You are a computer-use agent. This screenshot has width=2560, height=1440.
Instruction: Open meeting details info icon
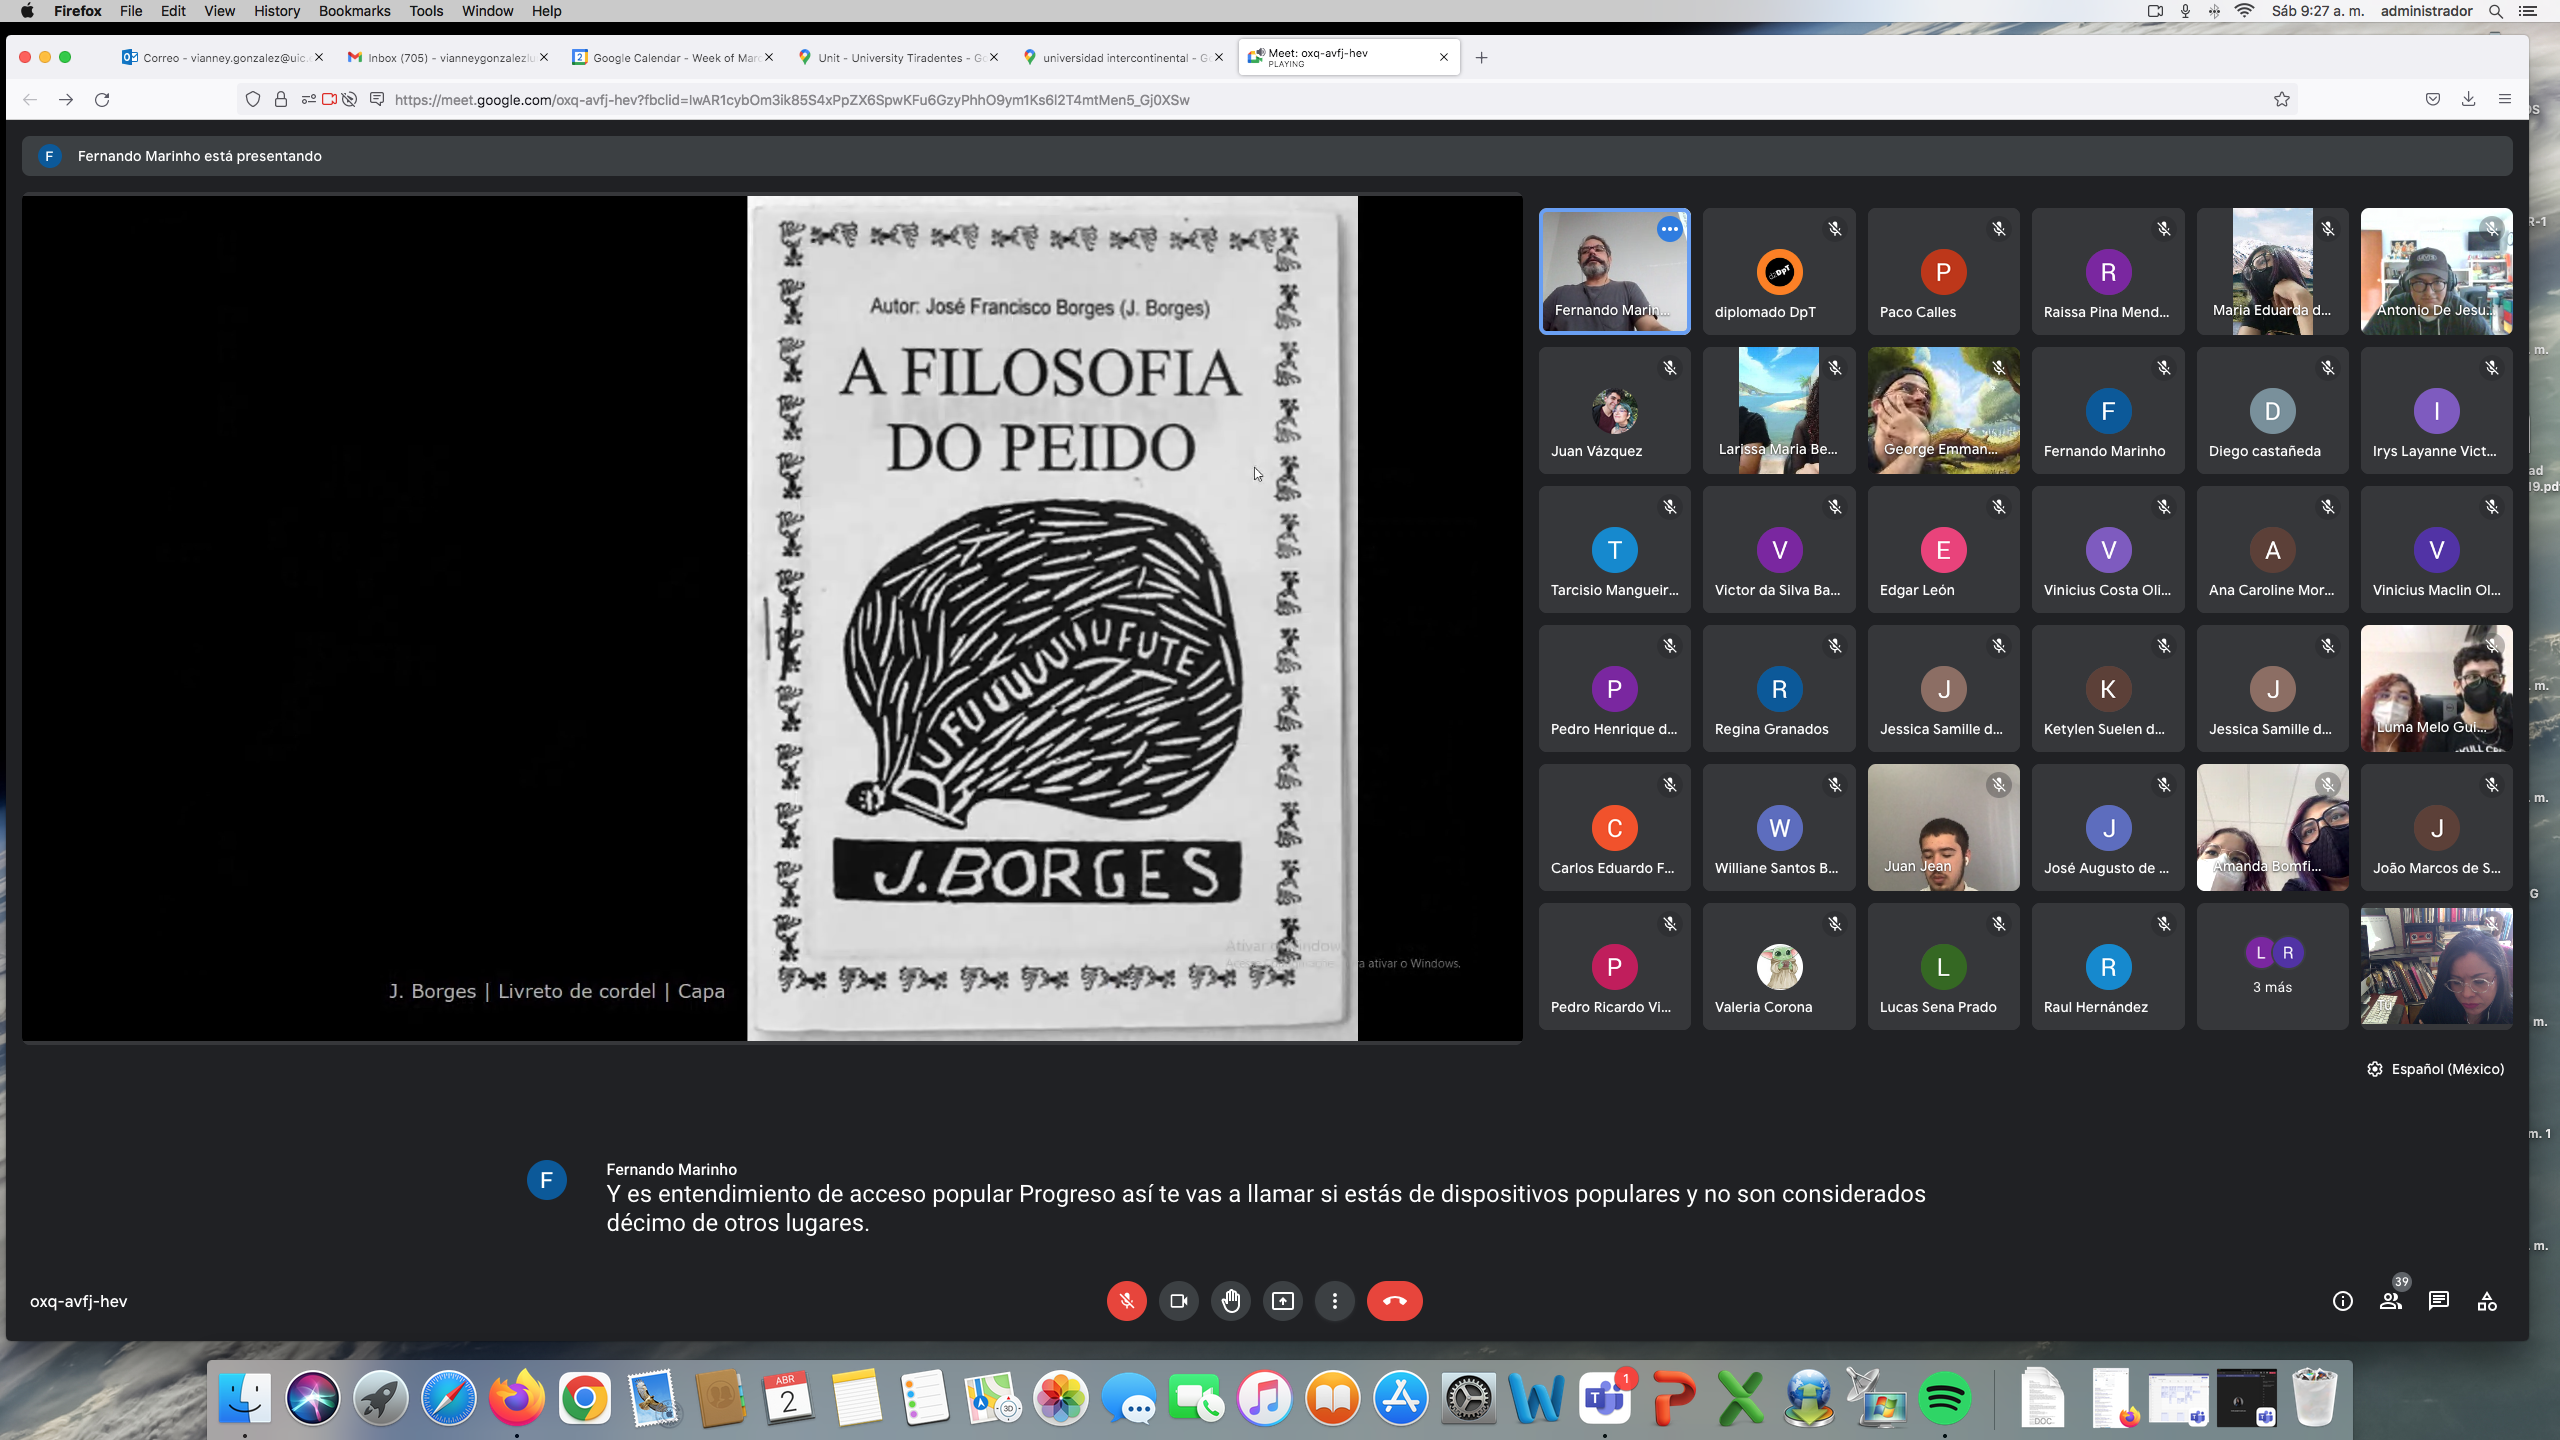pyautogui.click(x=2342, y=1301)
